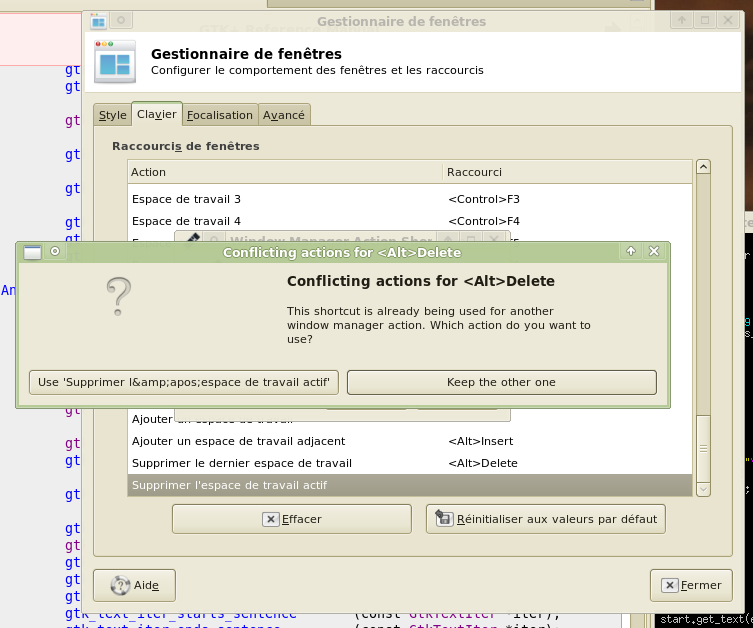Open the conflict dialog window menu icon
This screenshot has width=753, height=628.
point(32,252)
